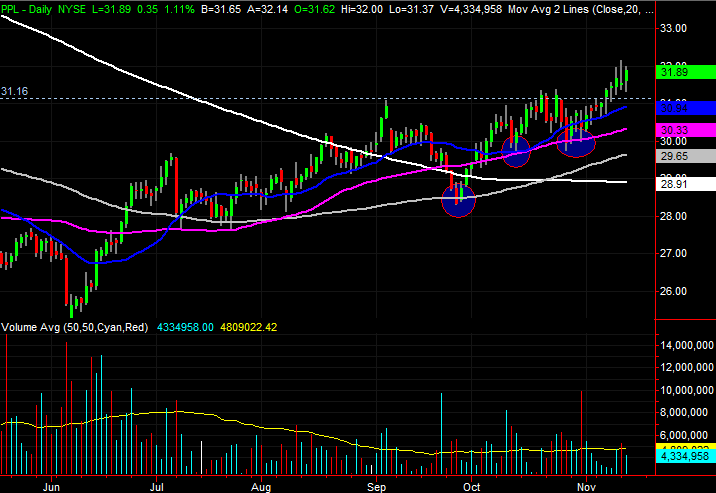Click the 12,000,000 volume axis label

coord(686,367)
